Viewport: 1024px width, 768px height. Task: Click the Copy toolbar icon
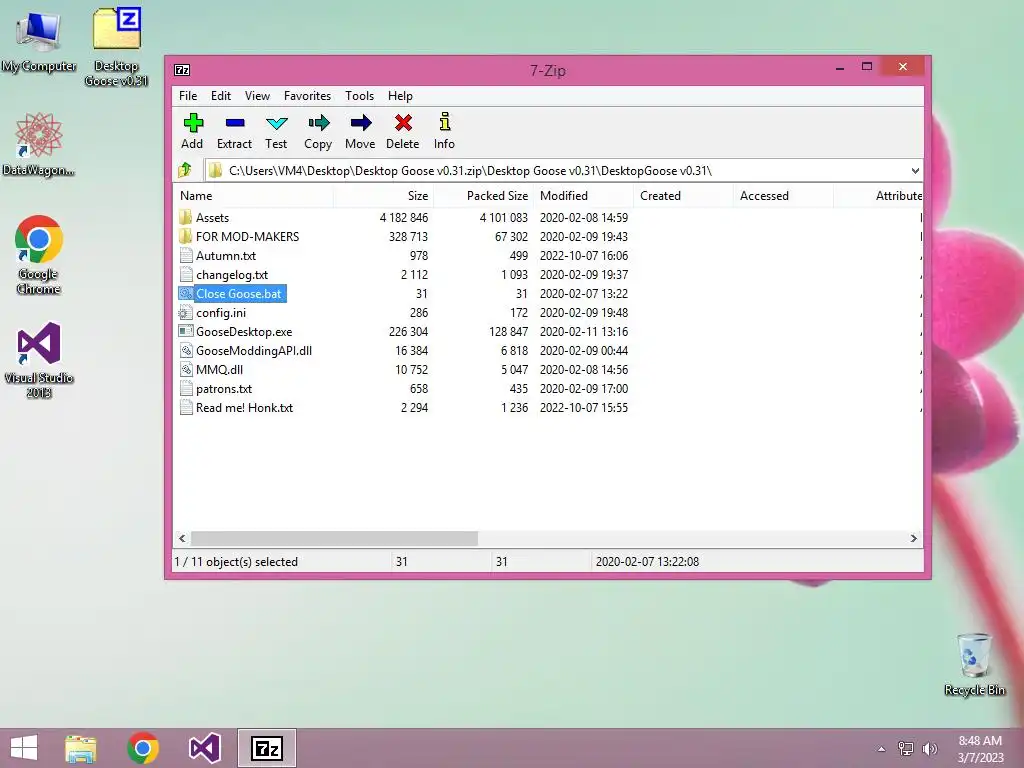click(318, 123)
